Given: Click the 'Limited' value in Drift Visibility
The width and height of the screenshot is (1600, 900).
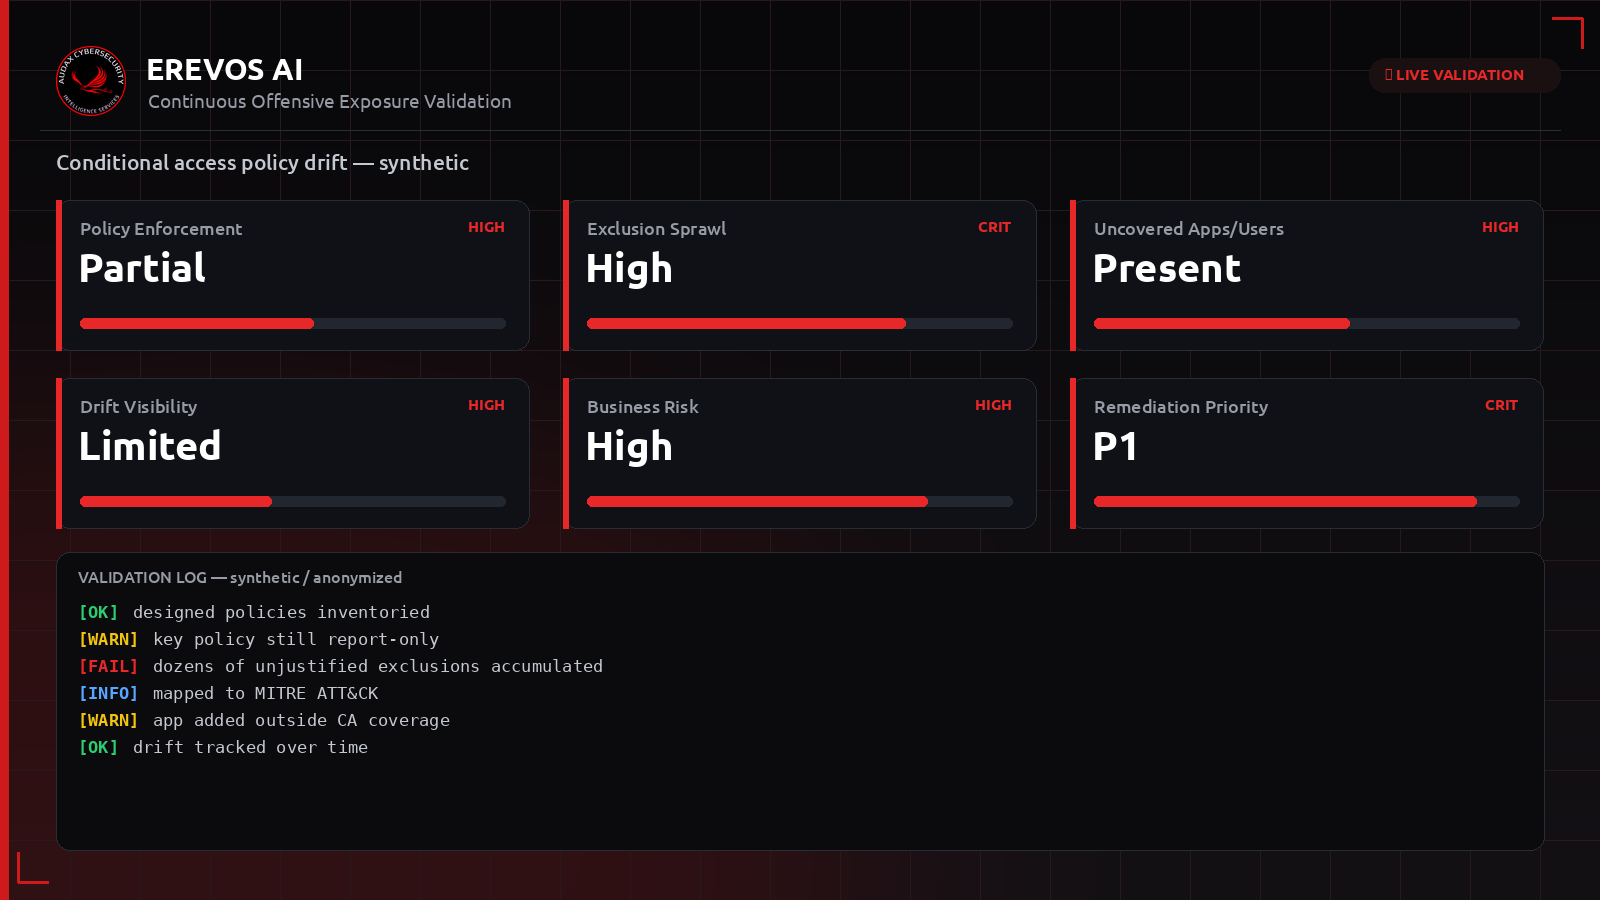Looking at the screenshot, I should pos(150,446).
